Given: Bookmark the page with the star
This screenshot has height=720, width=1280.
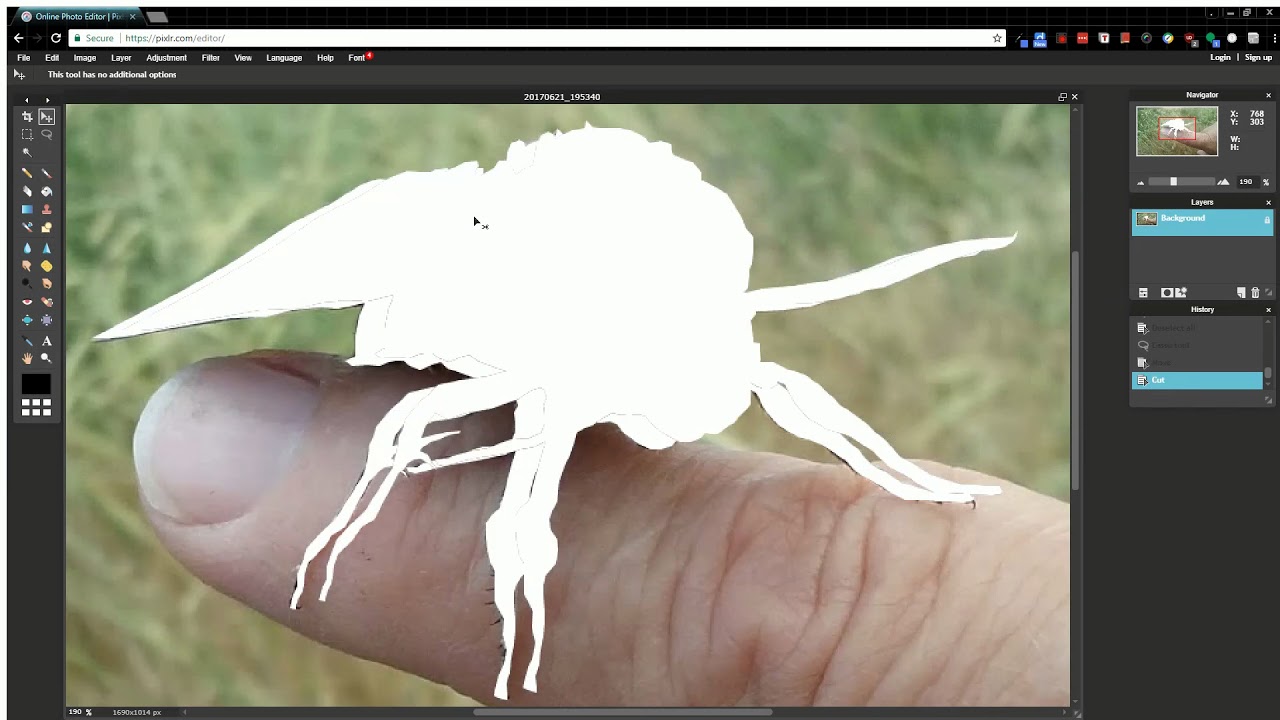Looking at the screenshot, I should (x=997, y=38).
